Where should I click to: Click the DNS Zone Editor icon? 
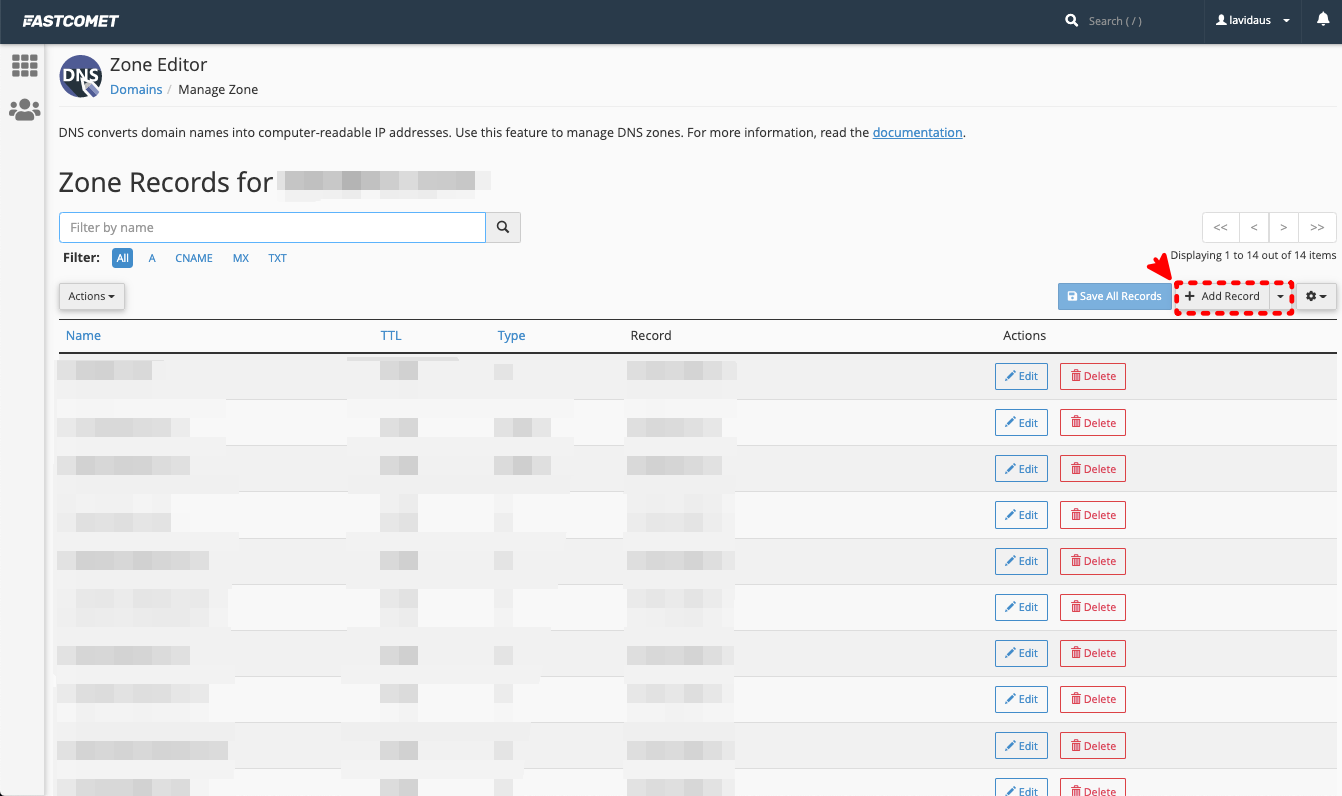tap(80, 76)
